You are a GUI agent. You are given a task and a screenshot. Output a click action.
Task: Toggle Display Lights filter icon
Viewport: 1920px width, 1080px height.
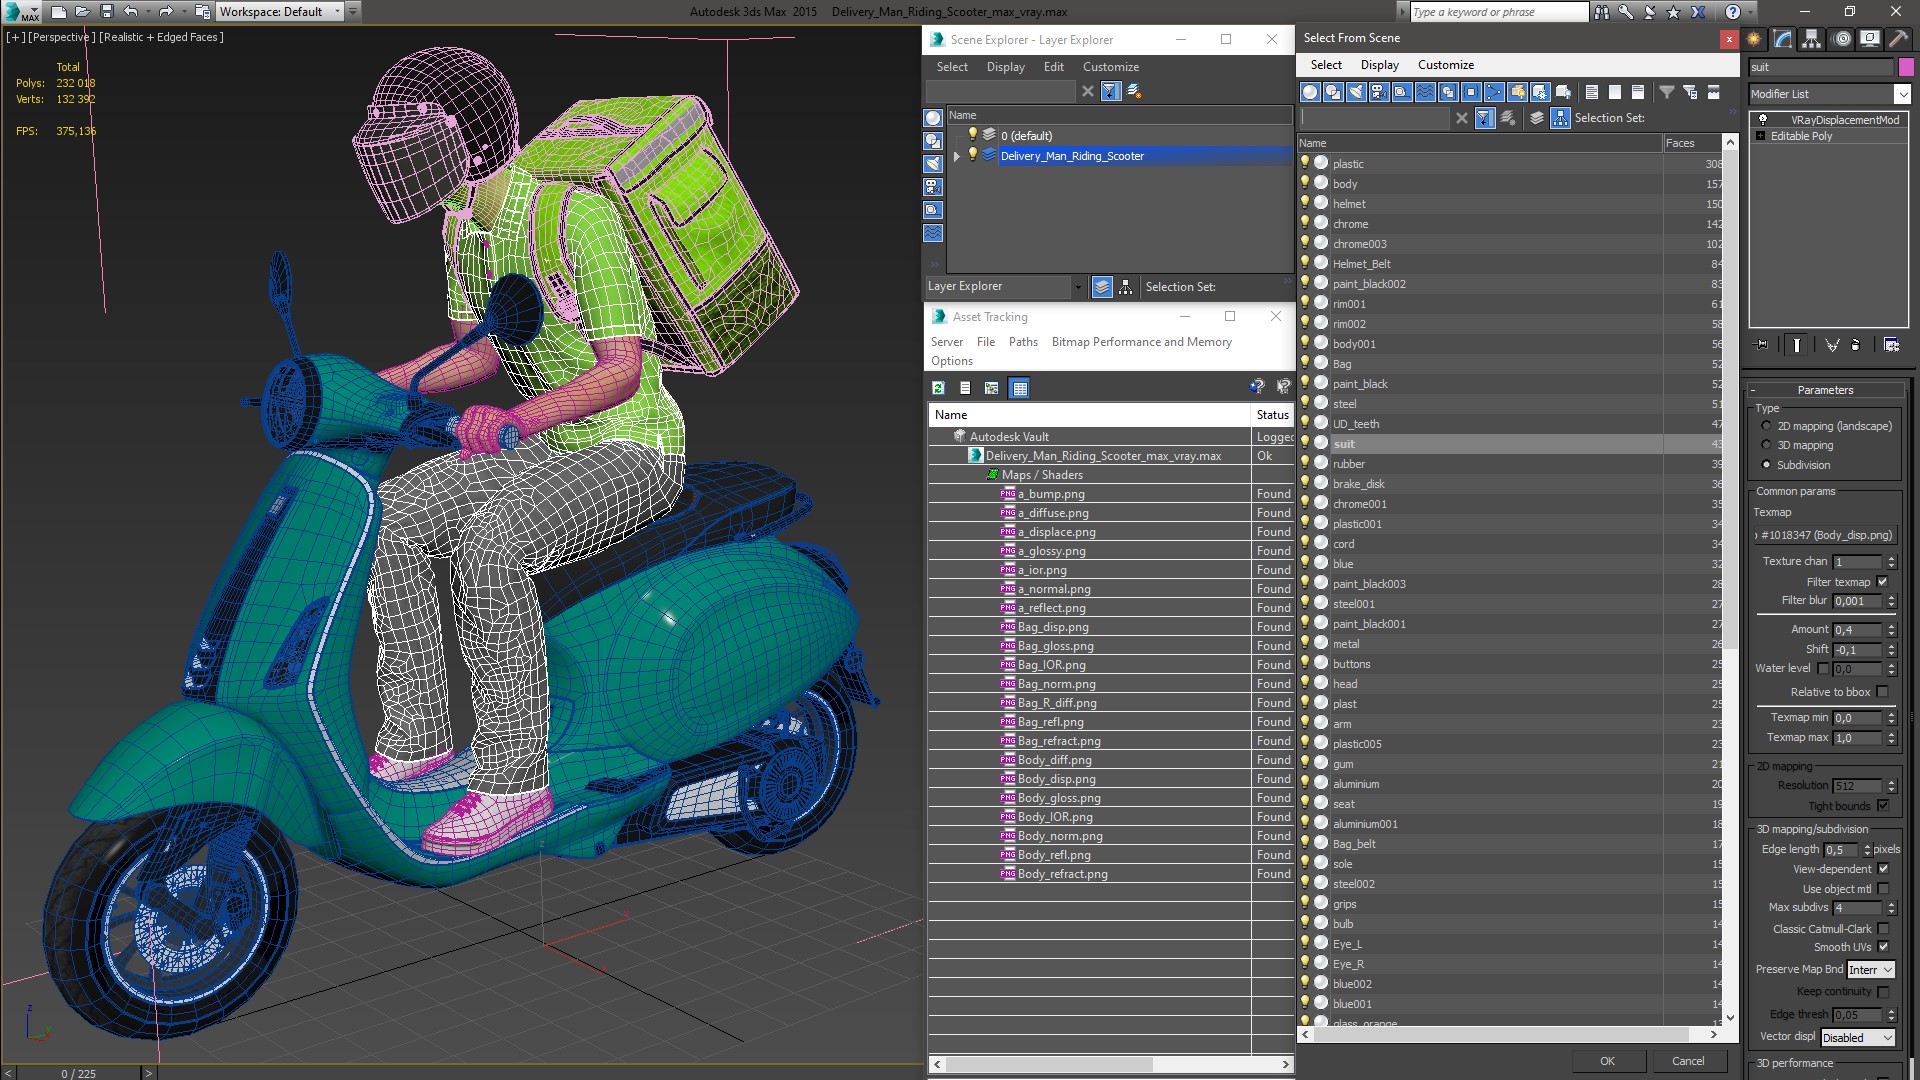1356,92
